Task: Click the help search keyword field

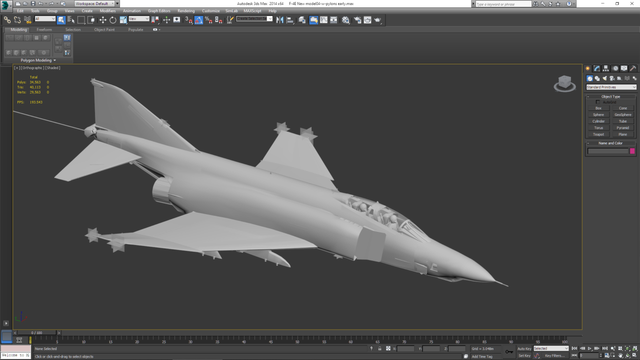Action: tap(503, 4)
